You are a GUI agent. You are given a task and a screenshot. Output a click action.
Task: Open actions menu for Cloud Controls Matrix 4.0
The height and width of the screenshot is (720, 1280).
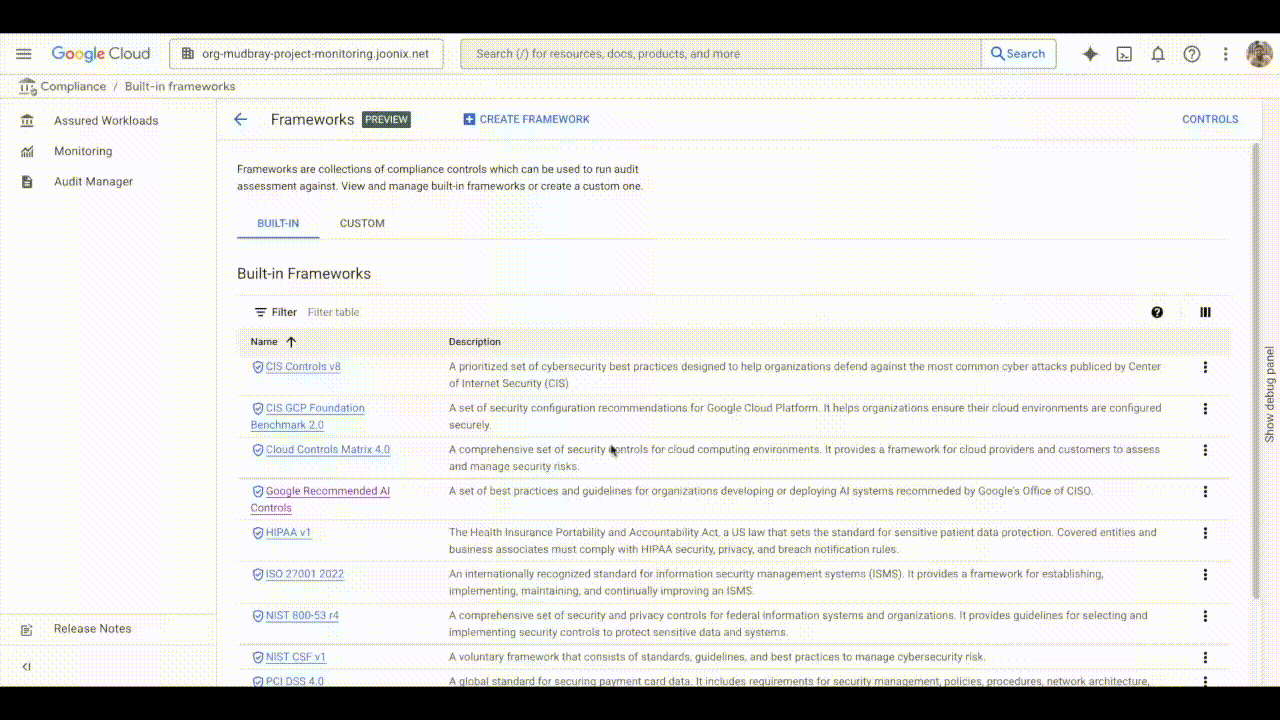coord(1205,450)
